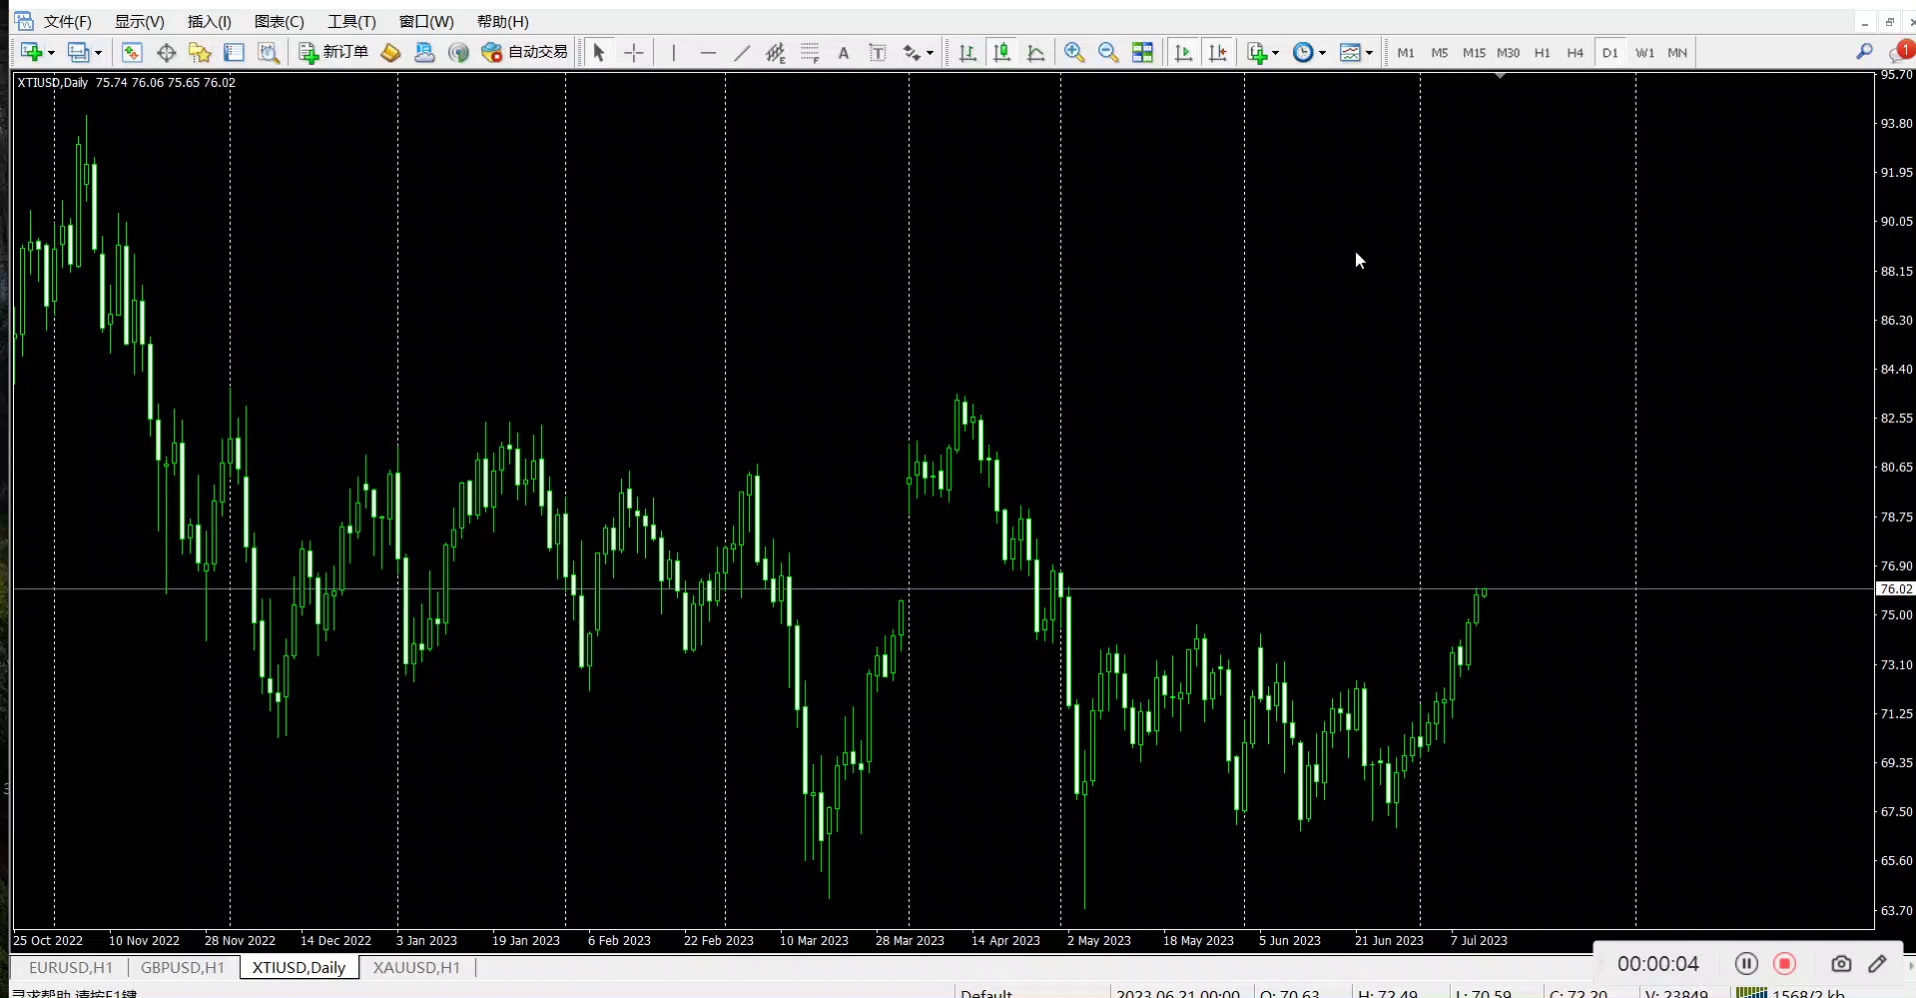The width and height of the screenshot is (1916, 998).
Task: Toggle chart shift from right edge
Action: coord(1217,53)
